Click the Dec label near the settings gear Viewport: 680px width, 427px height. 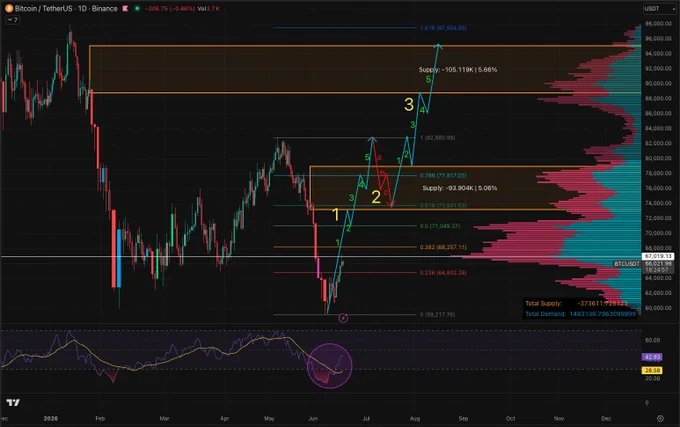(606, 418)
